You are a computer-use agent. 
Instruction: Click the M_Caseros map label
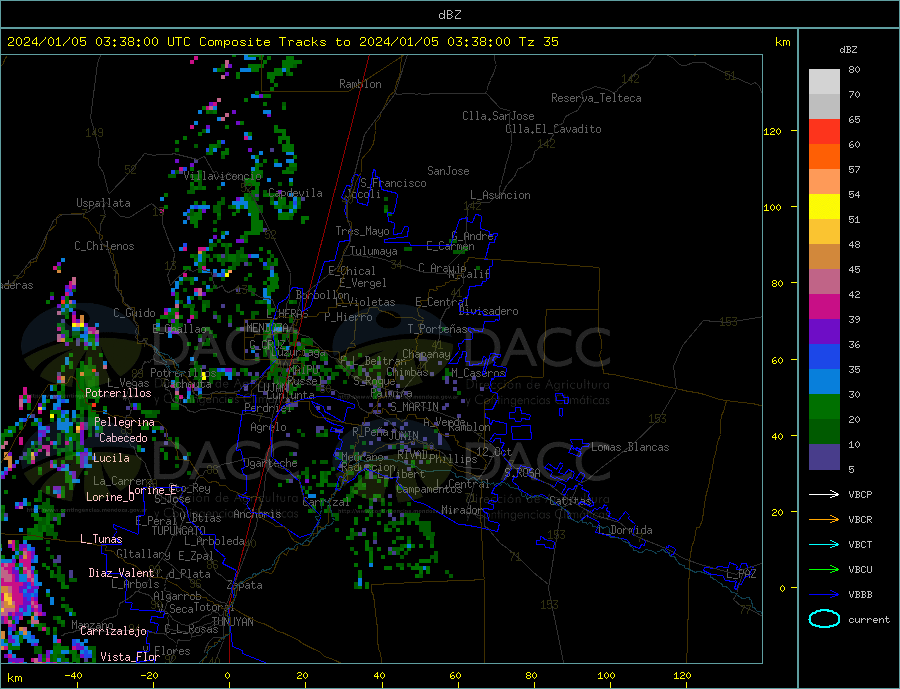coord(478,373)
